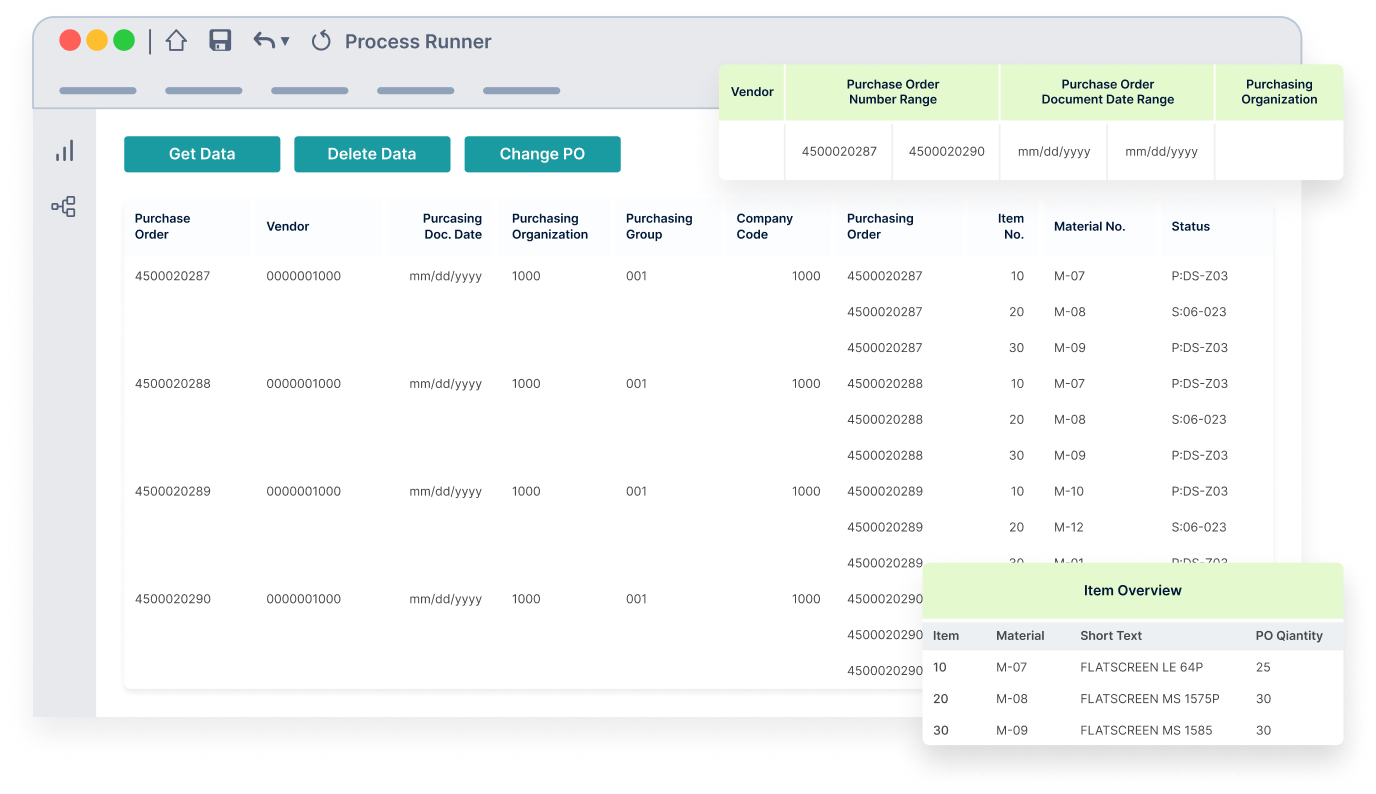
Task: Click the Home icon in the toolbar
Action: [176, 40]
